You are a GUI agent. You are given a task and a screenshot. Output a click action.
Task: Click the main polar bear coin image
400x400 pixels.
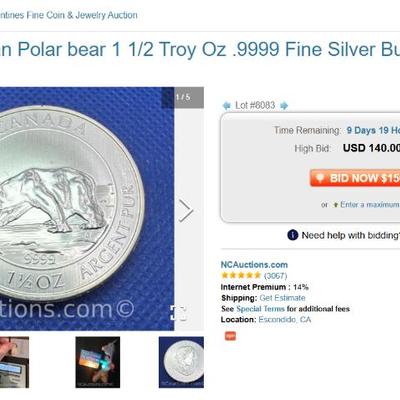[87, 209]
